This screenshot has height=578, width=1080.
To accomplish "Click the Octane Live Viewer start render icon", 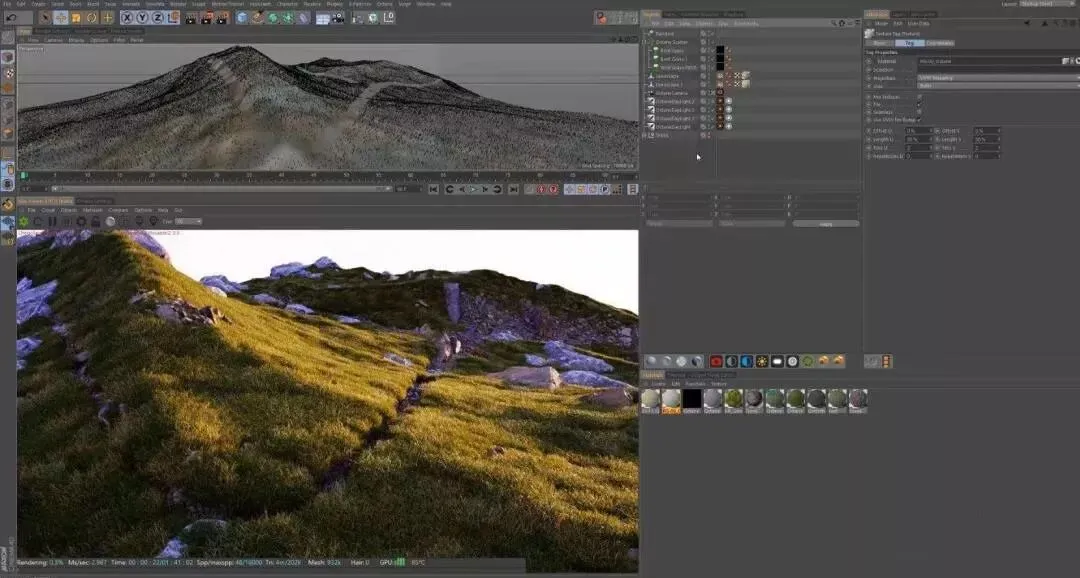I will tap(24, 221).
